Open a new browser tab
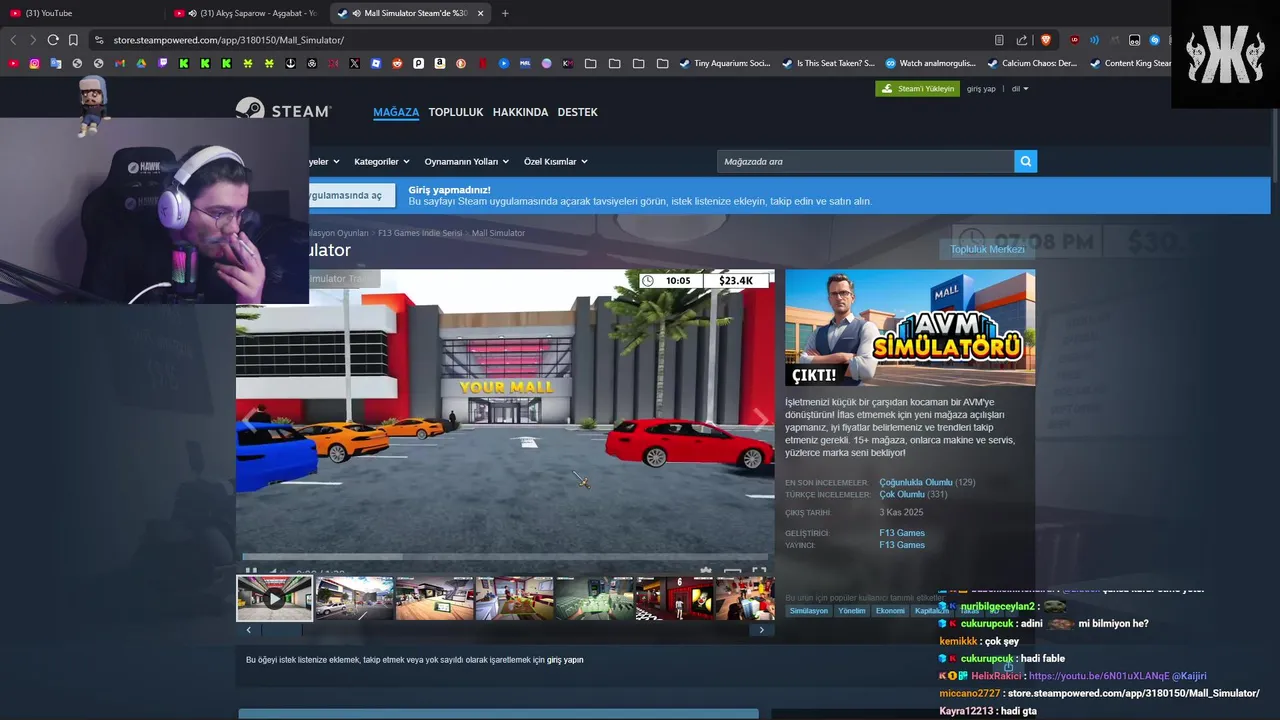 coord(505,13)
